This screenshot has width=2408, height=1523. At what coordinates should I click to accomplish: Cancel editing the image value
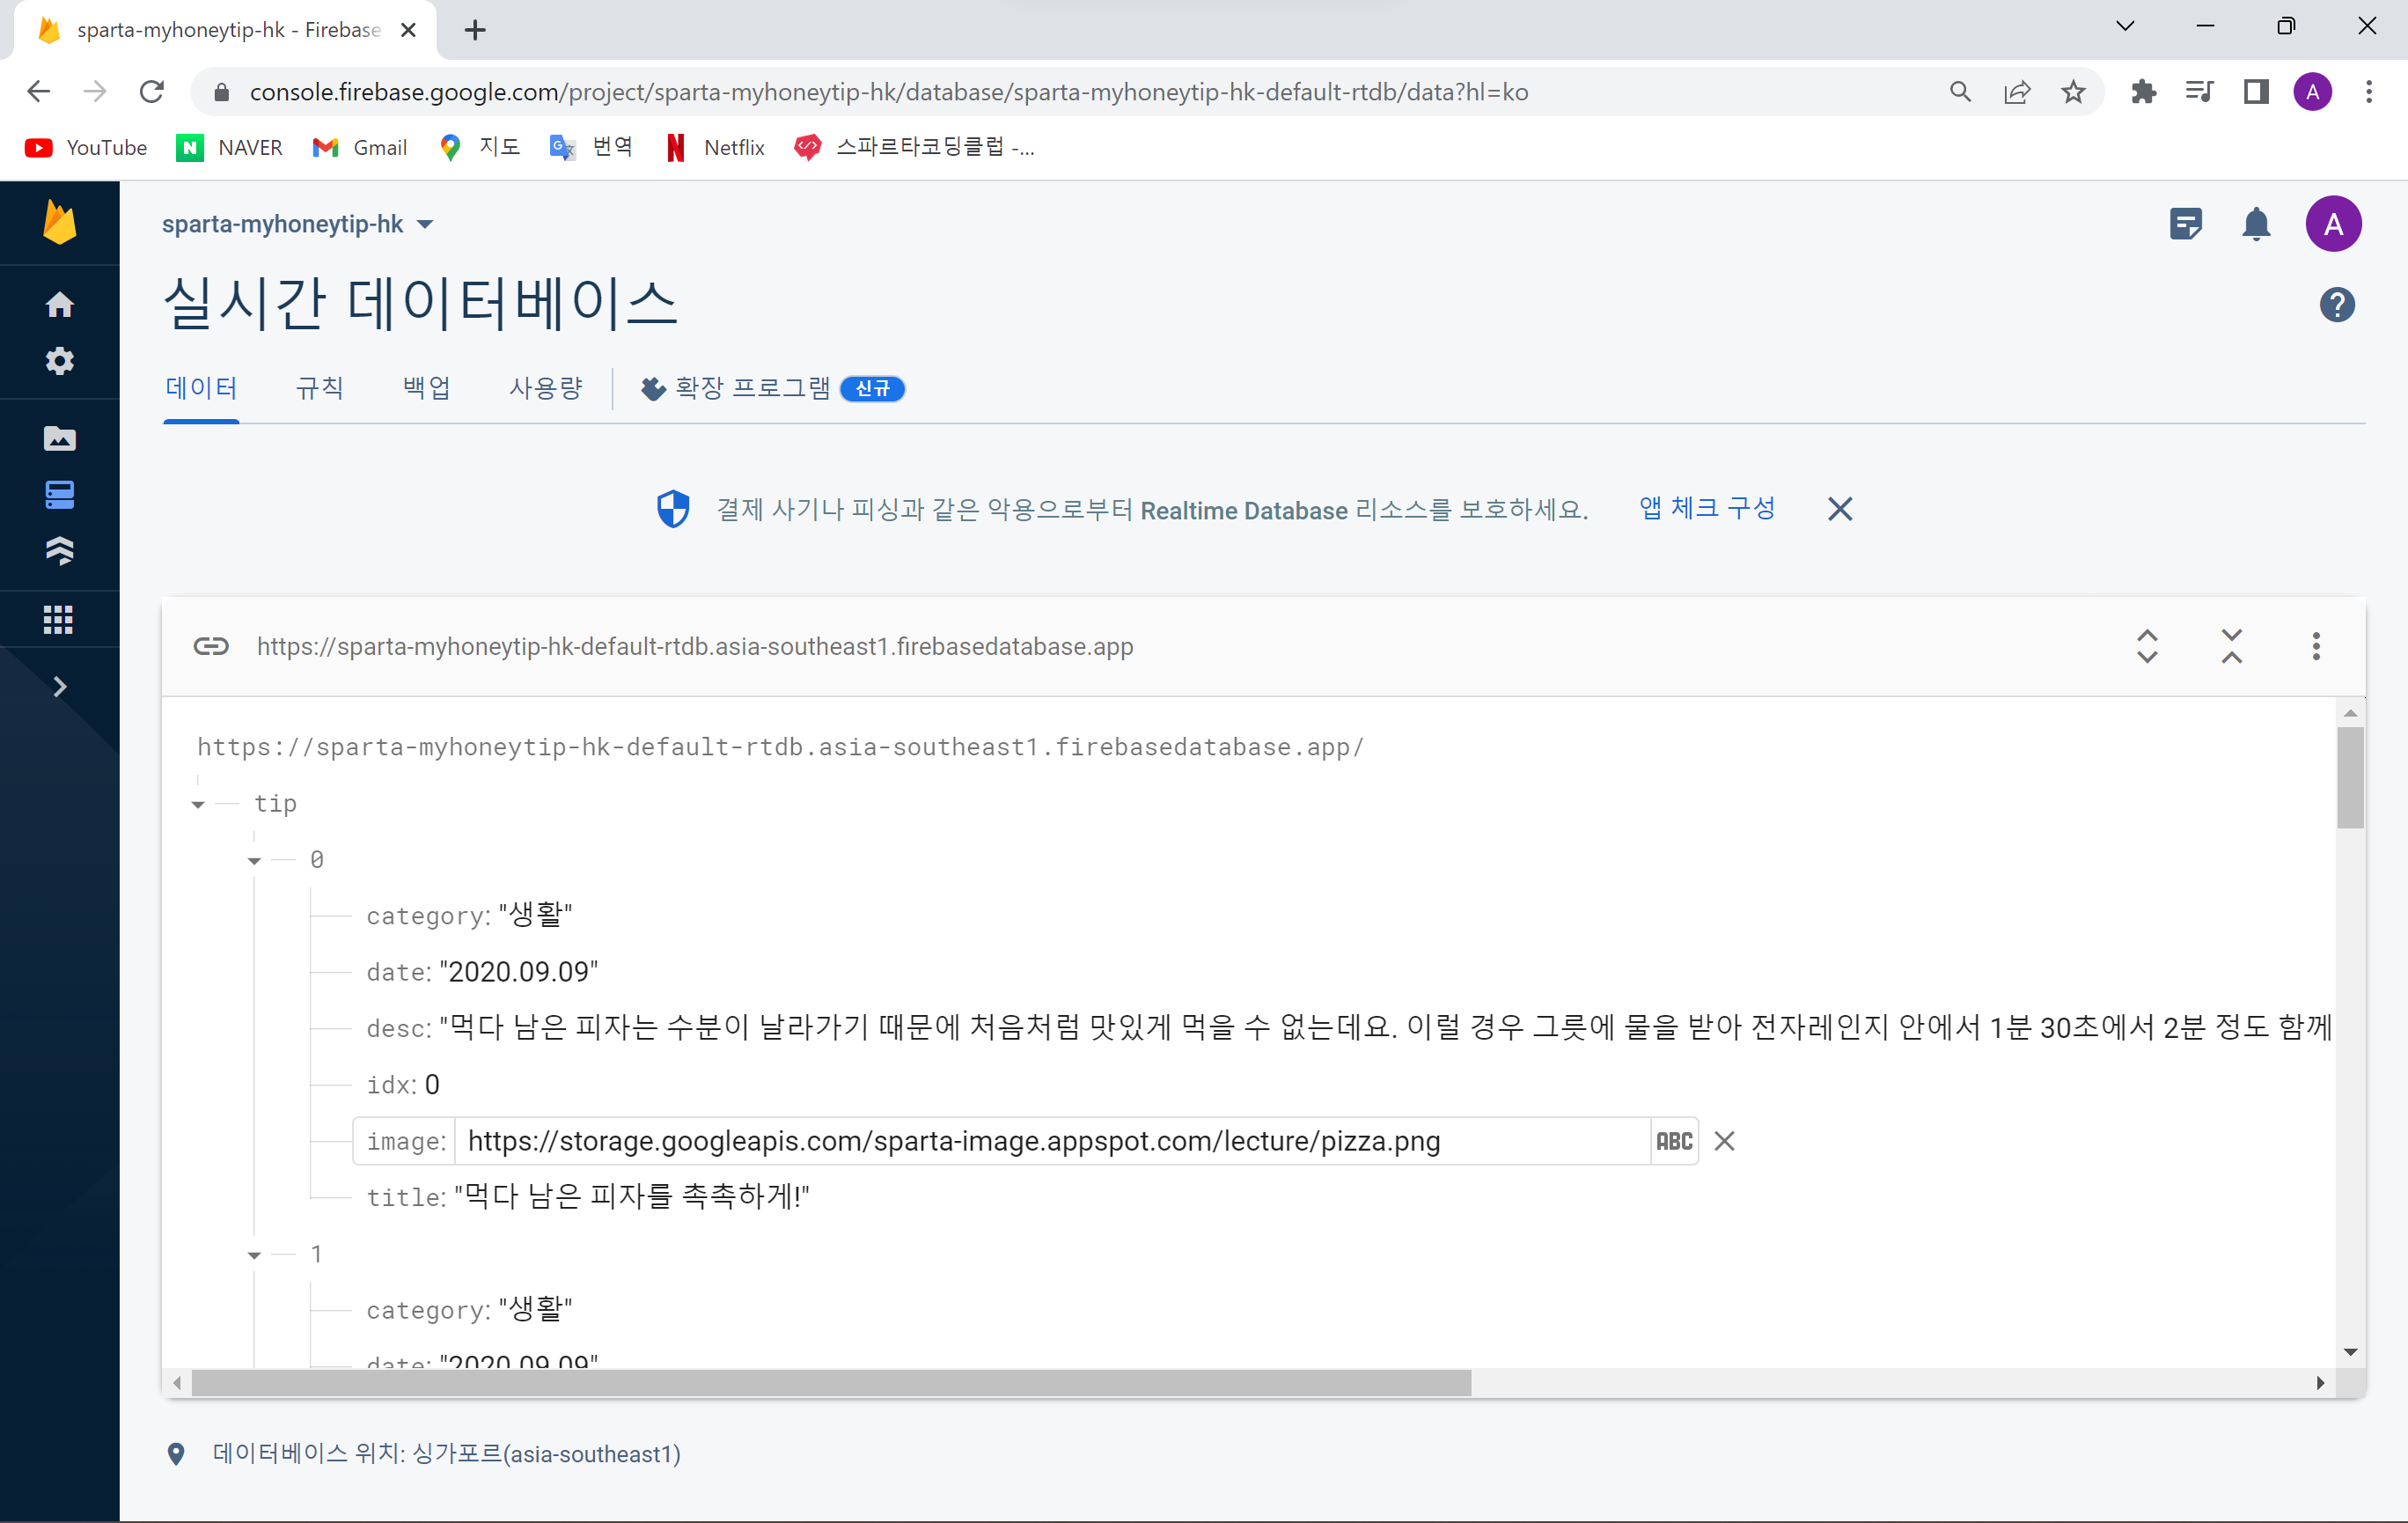pos(1724,1141)
